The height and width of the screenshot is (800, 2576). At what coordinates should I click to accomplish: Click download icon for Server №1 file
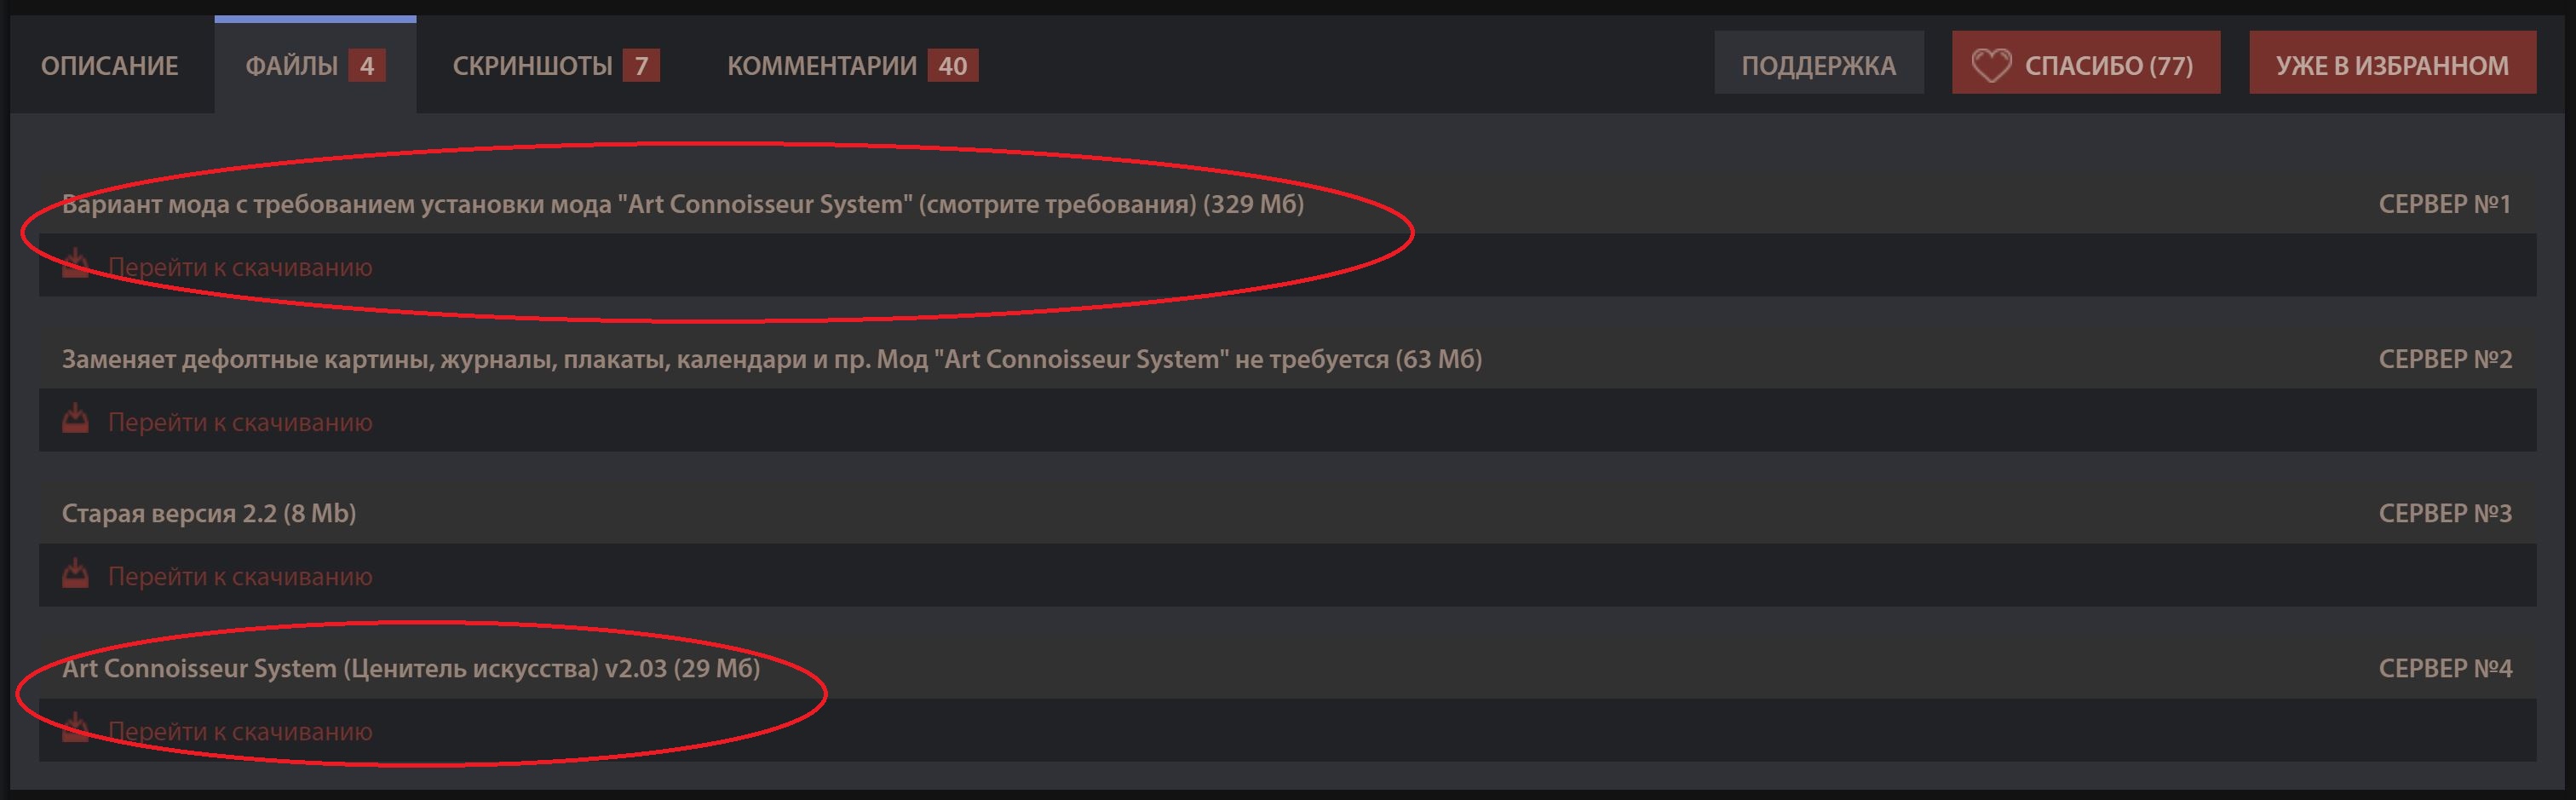click(75, 265)
